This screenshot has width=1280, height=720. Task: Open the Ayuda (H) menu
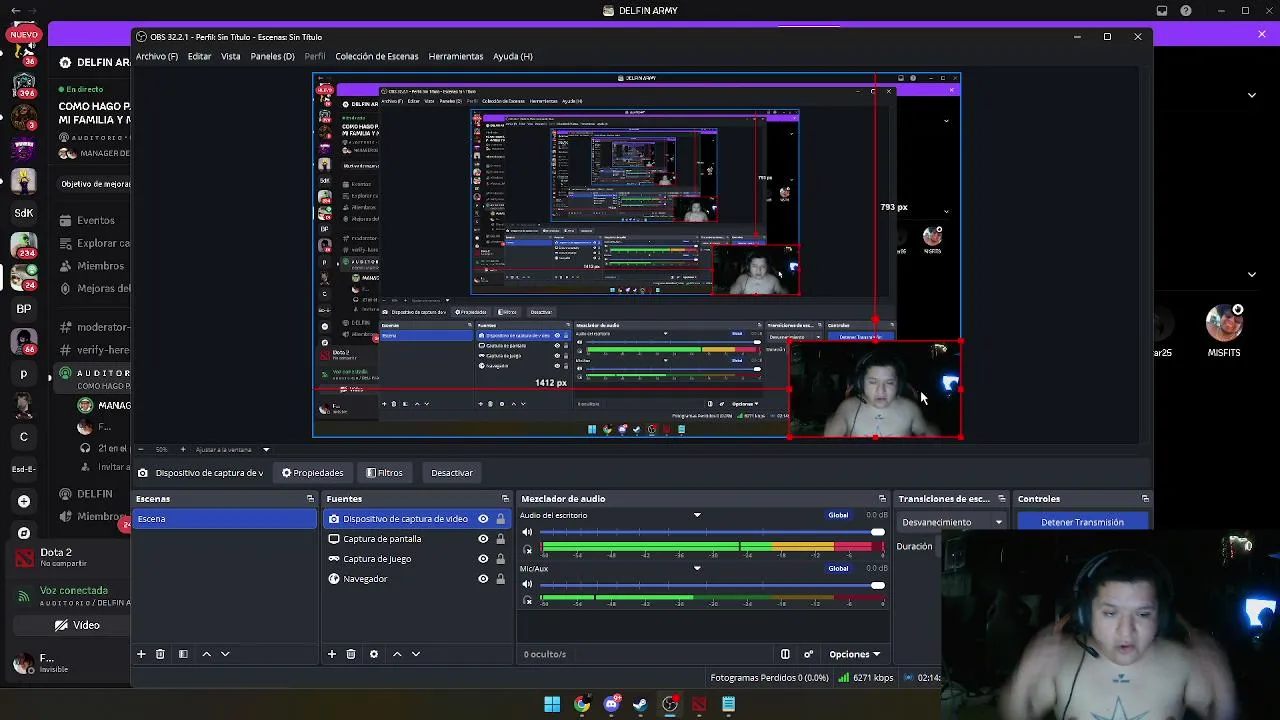513,56
